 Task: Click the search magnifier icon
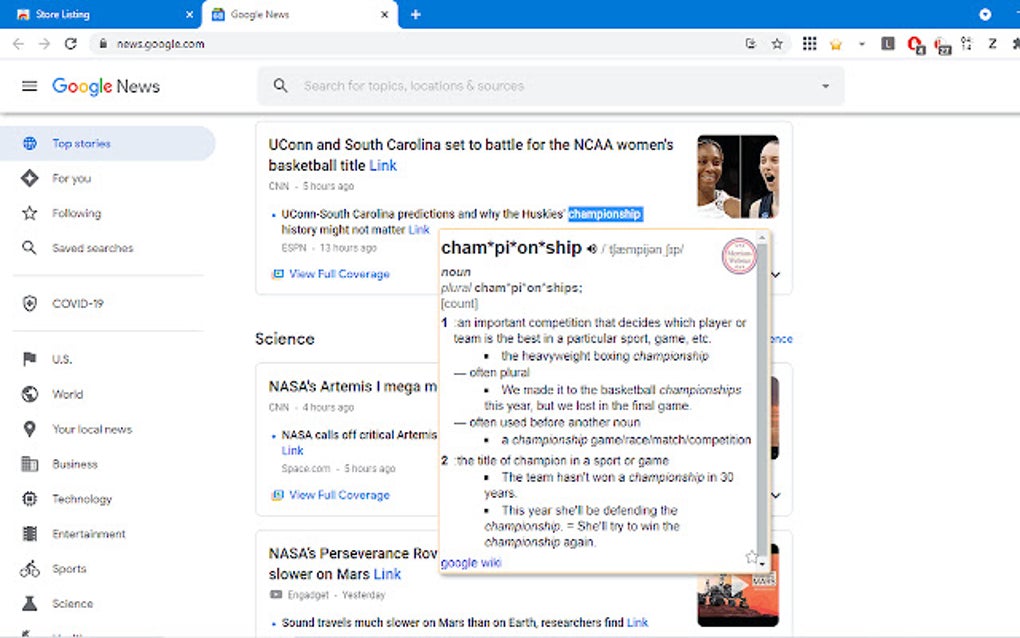click(280, 85)
